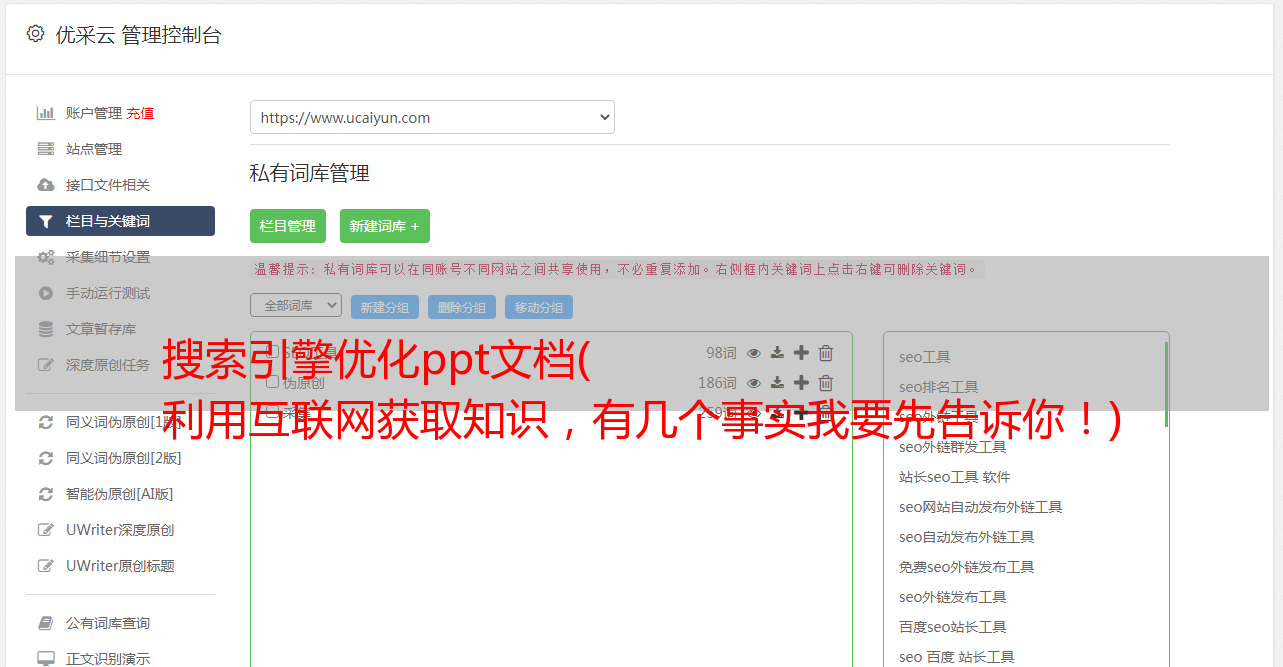Select keyword 百度seo站长工具
This screenshot has width=1283, height=667.
click(952, 627)
